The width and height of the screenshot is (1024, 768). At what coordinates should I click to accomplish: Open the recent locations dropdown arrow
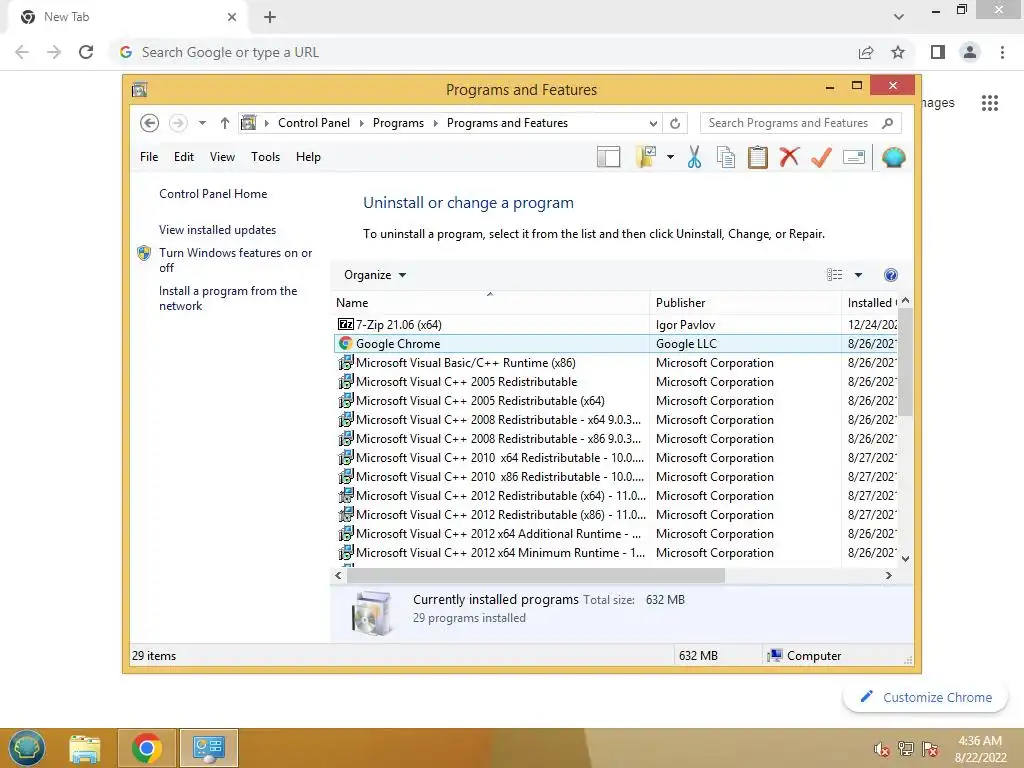pos(202,123)
